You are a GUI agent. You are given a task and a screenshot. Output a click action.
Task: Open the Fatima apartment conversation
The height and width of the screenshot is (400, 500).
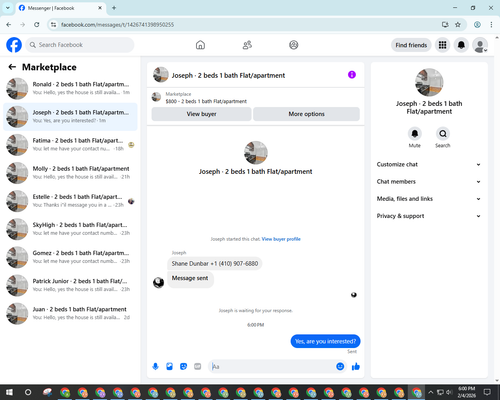tap(70, 145)
